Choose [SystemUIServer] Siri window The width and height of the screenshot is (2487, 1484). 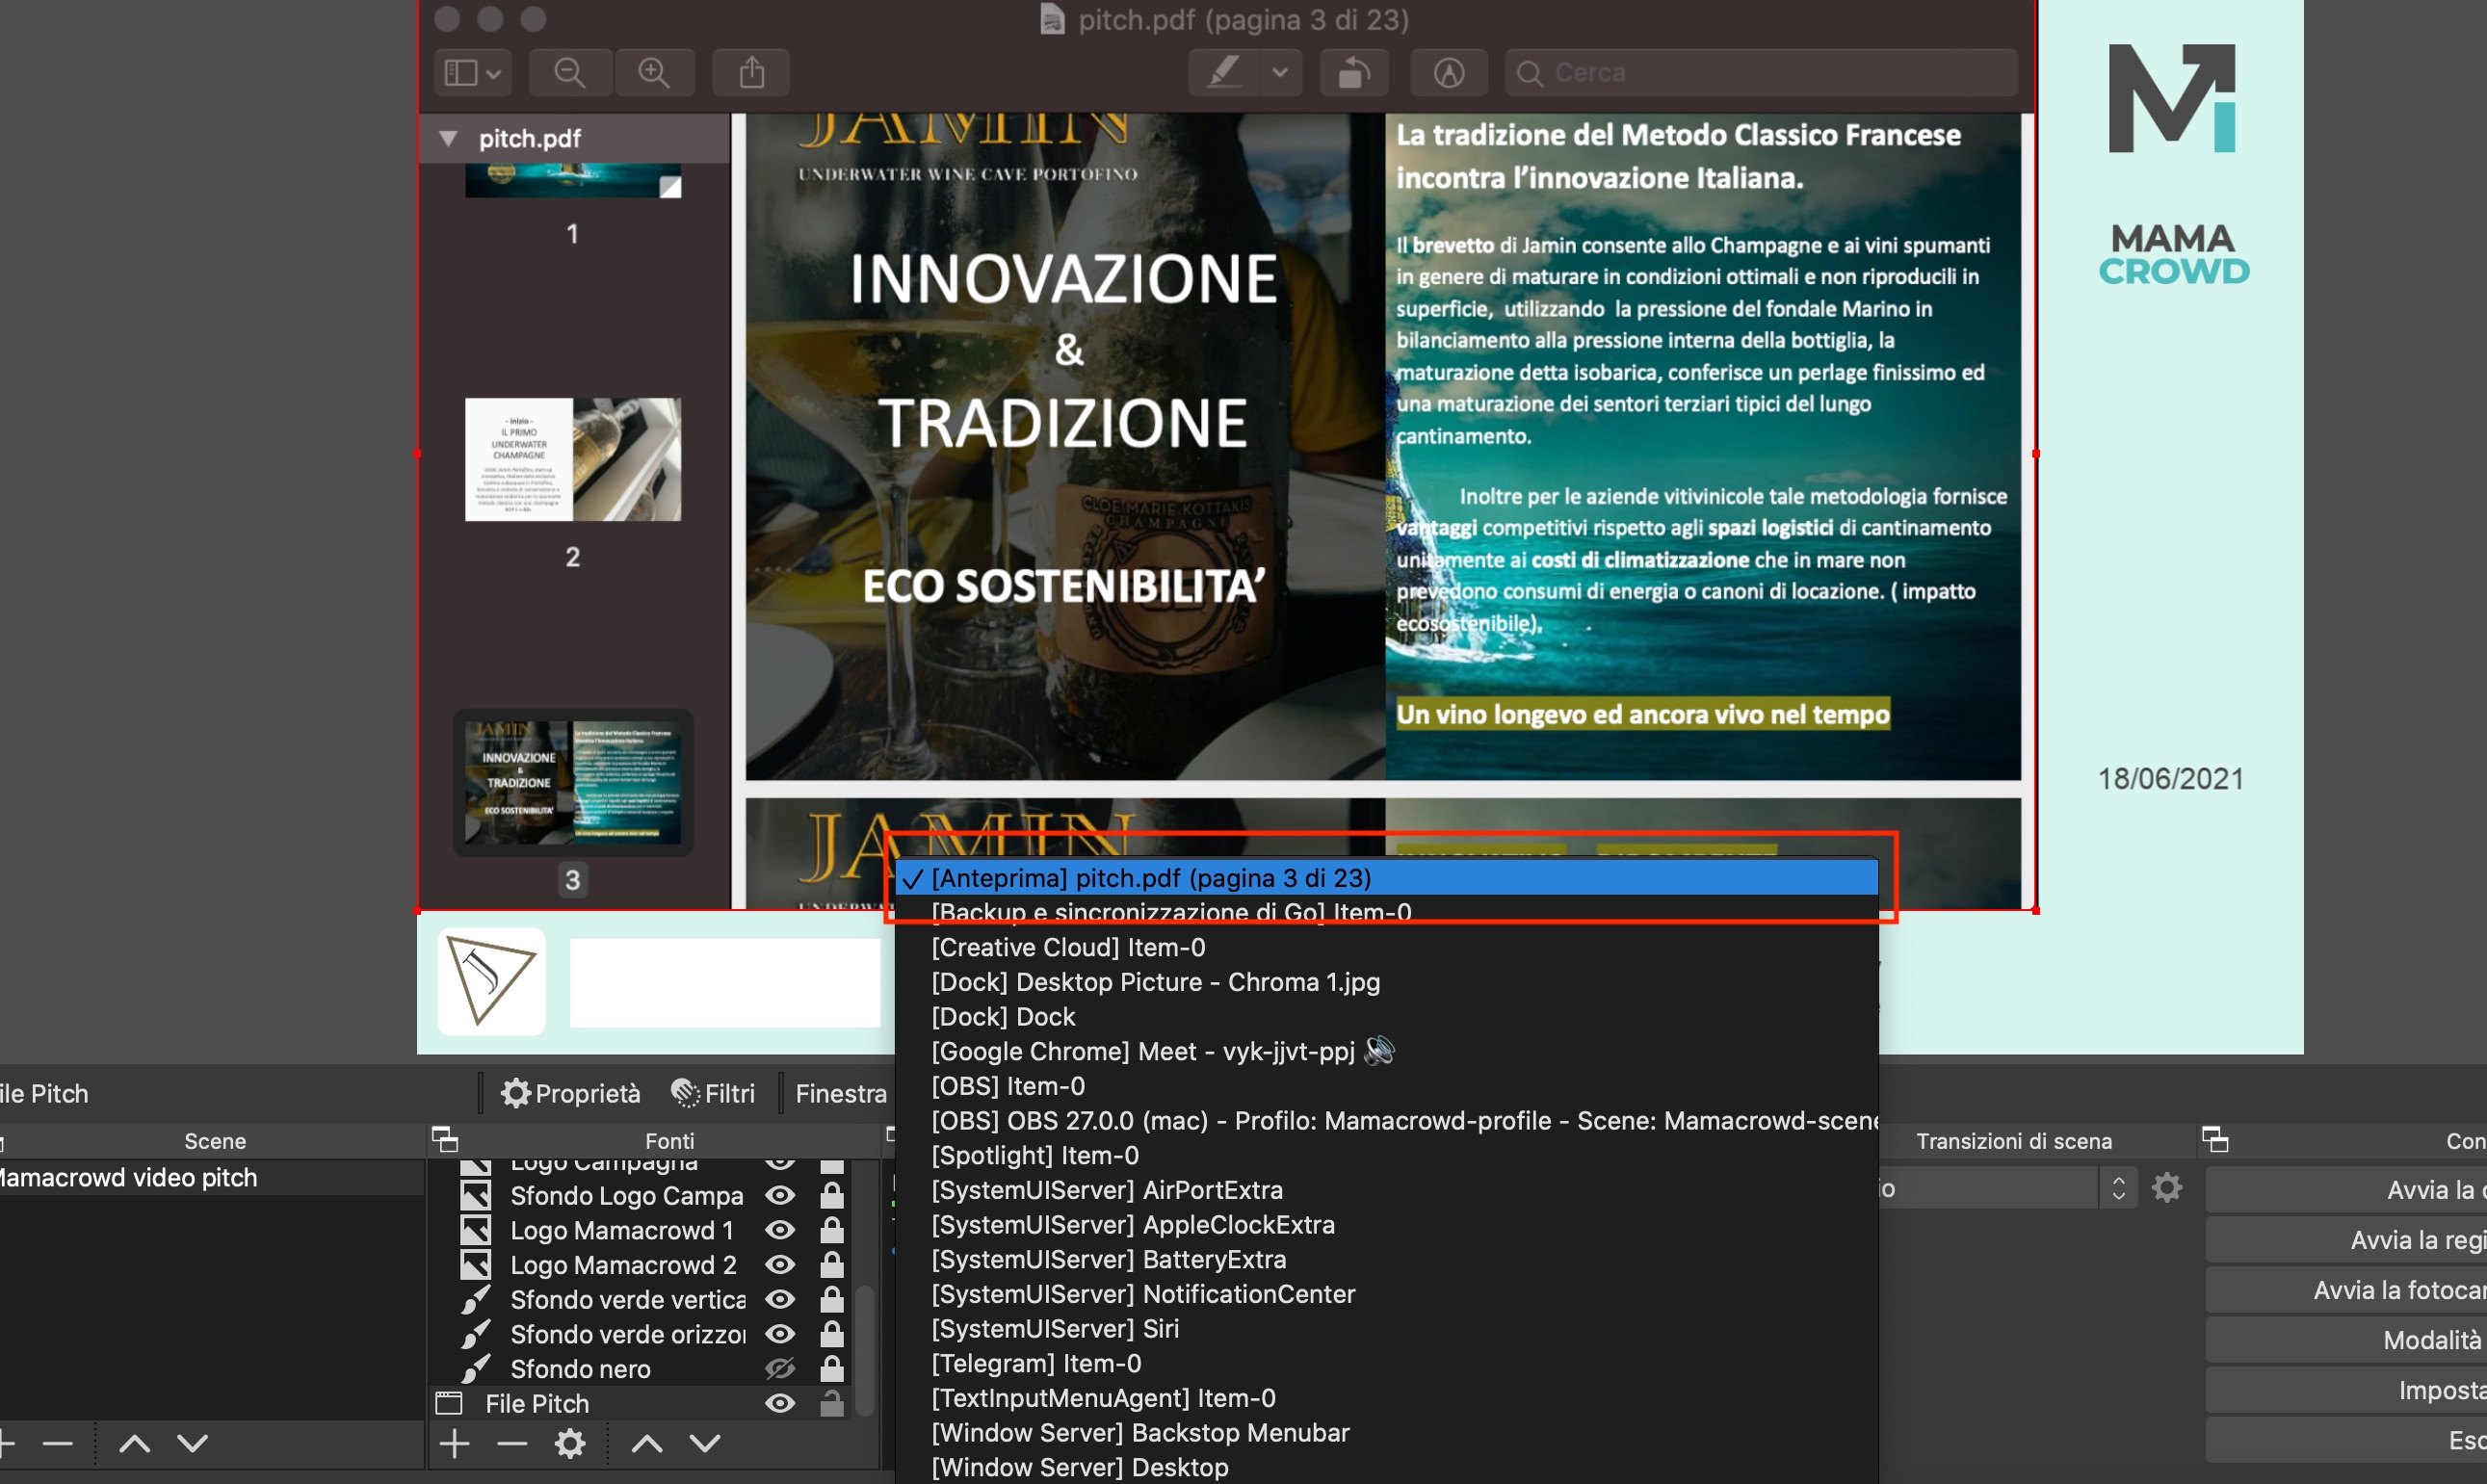click(1386, 1328)
